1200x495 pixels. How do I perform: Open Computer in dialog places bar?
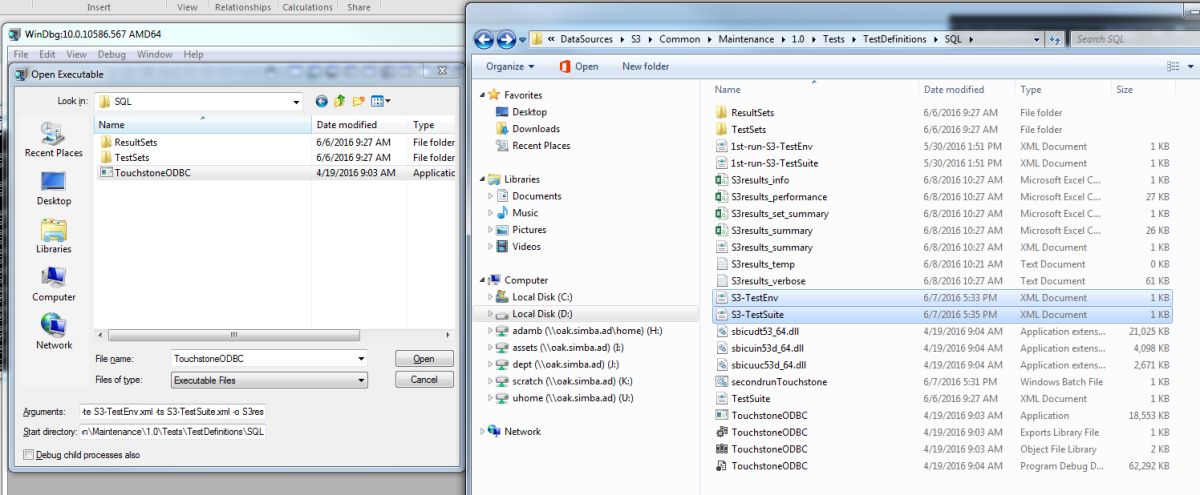point(54,284)
